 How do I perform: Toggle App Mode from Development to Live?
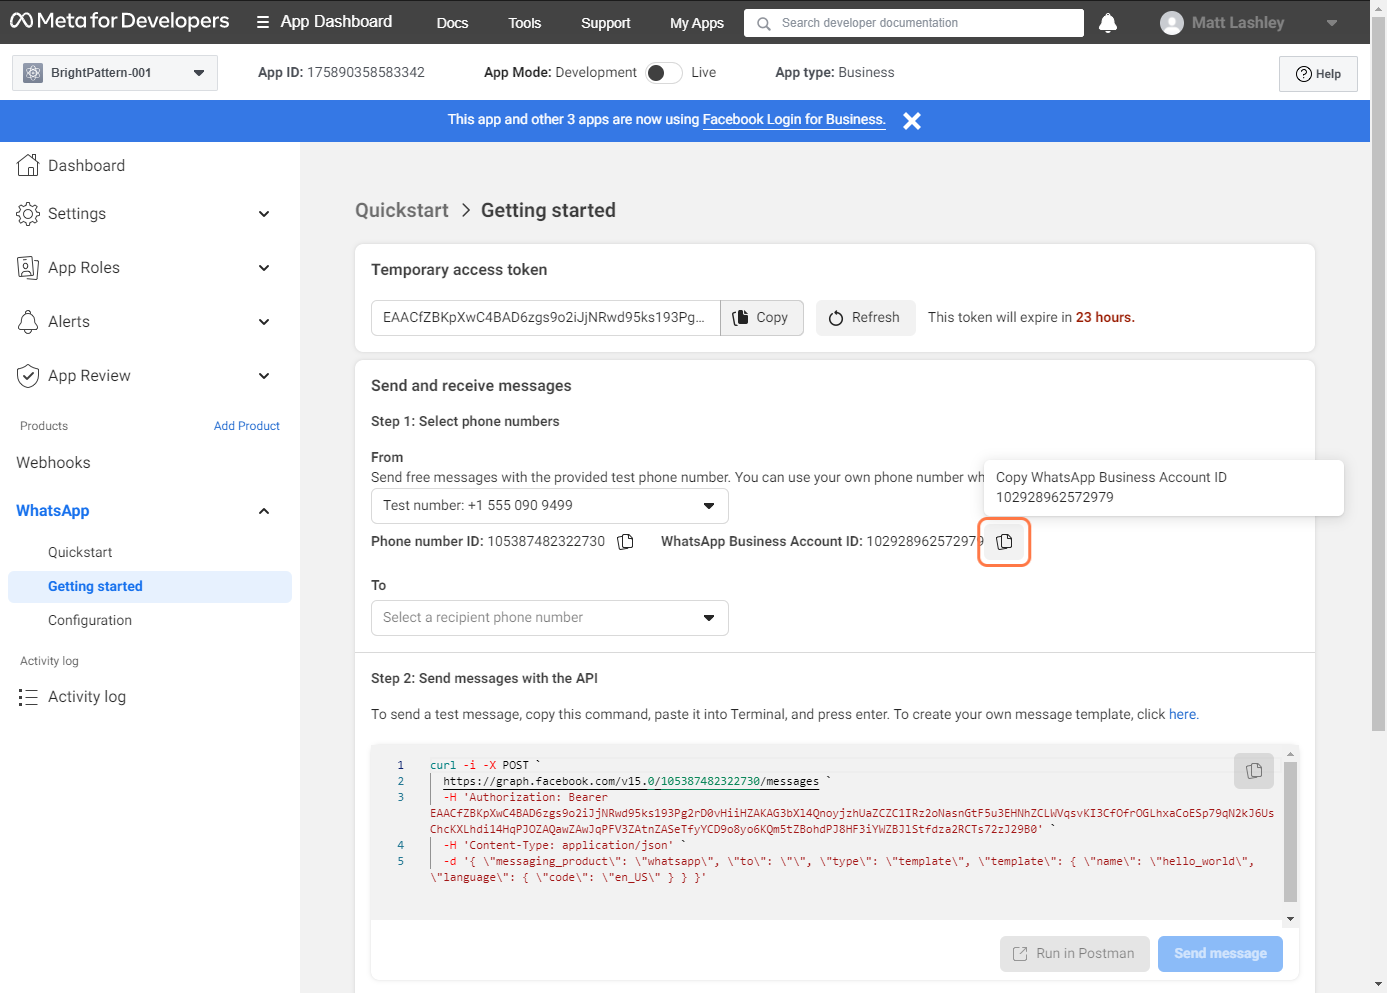coord(664,73)
